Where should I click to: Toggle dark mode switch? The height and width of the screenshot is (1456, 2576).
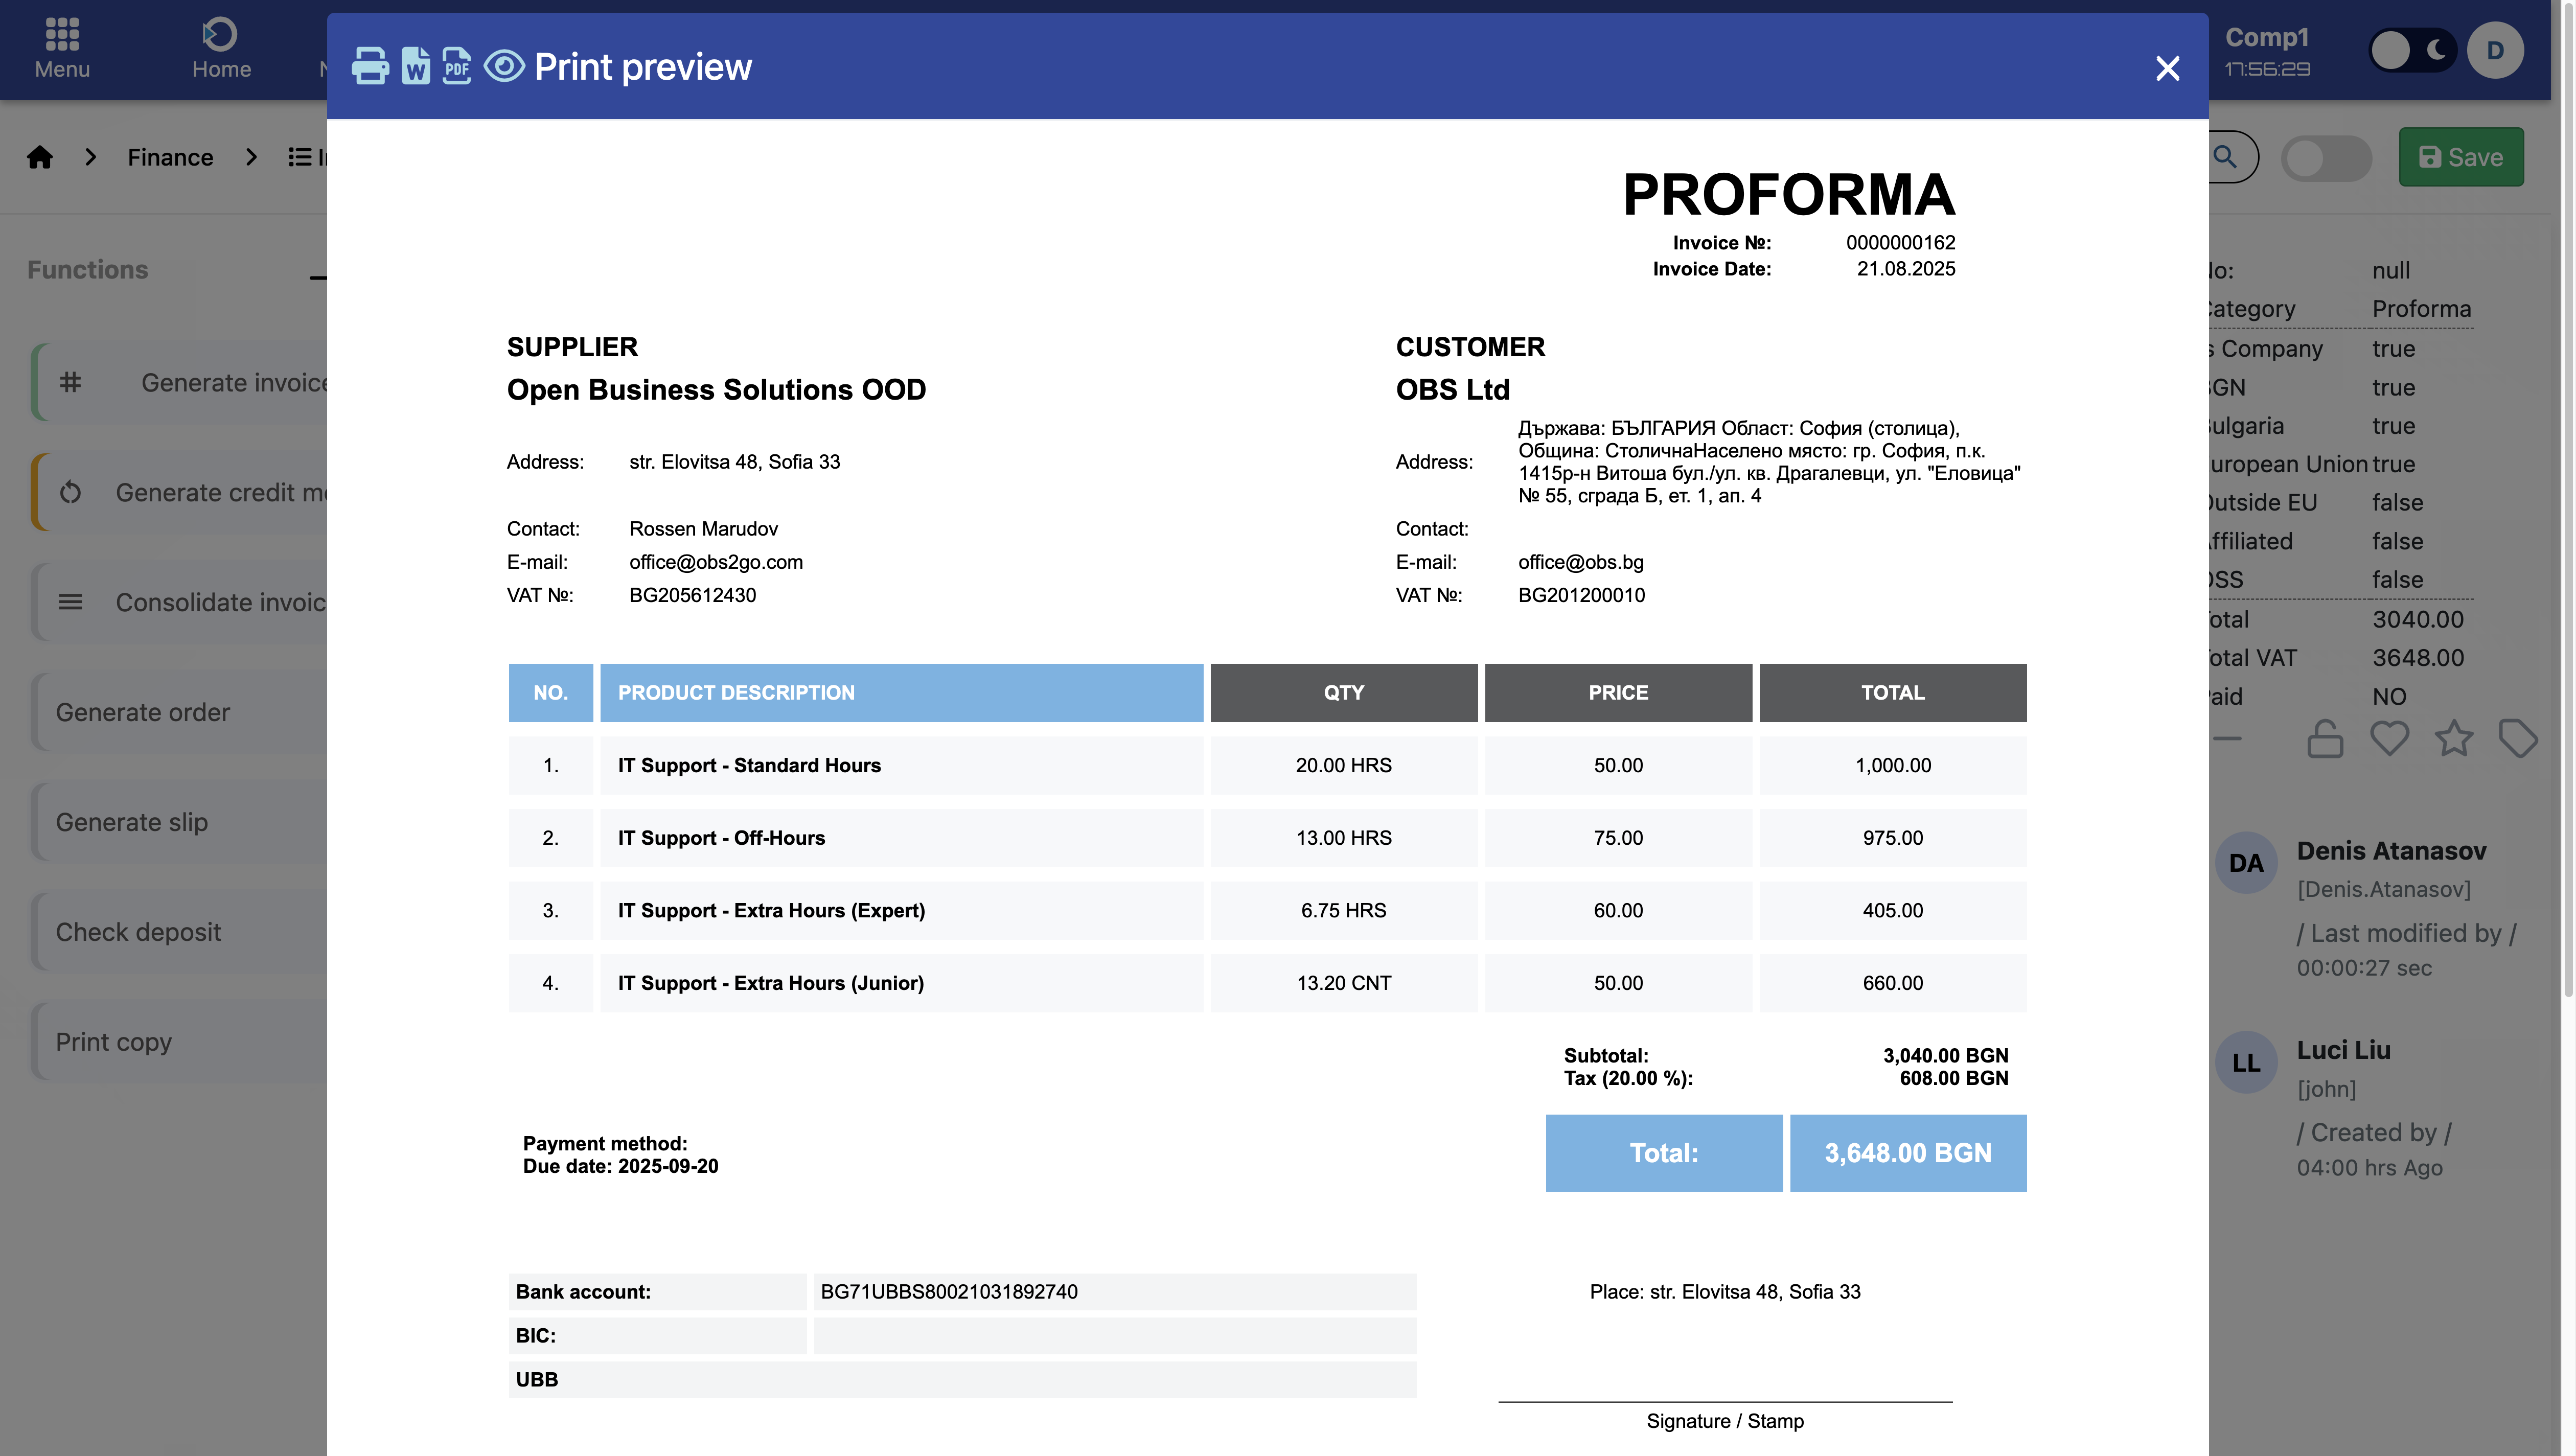coord(2412,50)
